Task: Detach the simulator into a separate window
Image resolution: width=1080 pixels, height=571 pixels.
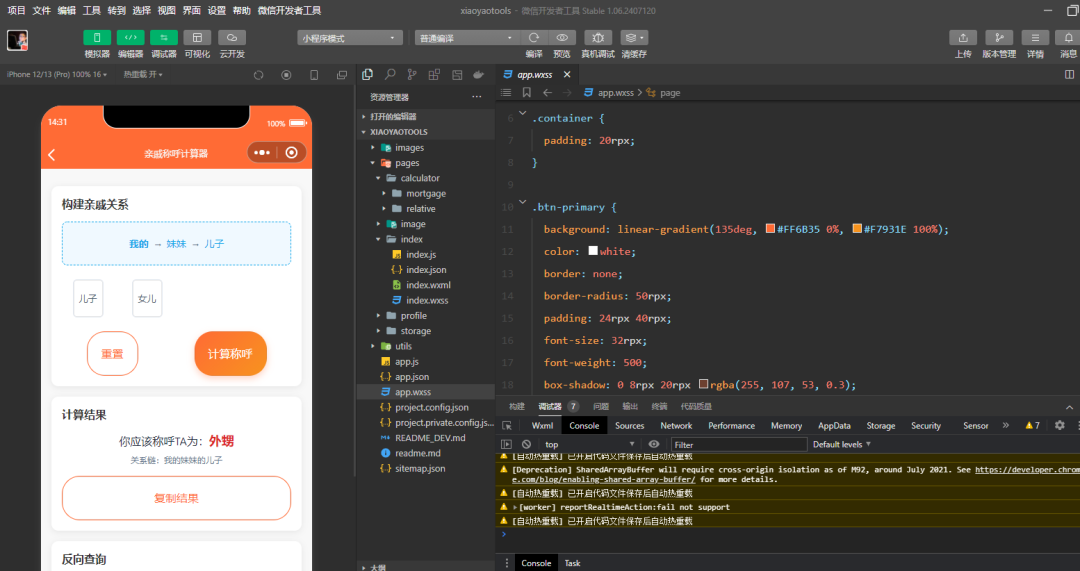Action: pos(342,75)
